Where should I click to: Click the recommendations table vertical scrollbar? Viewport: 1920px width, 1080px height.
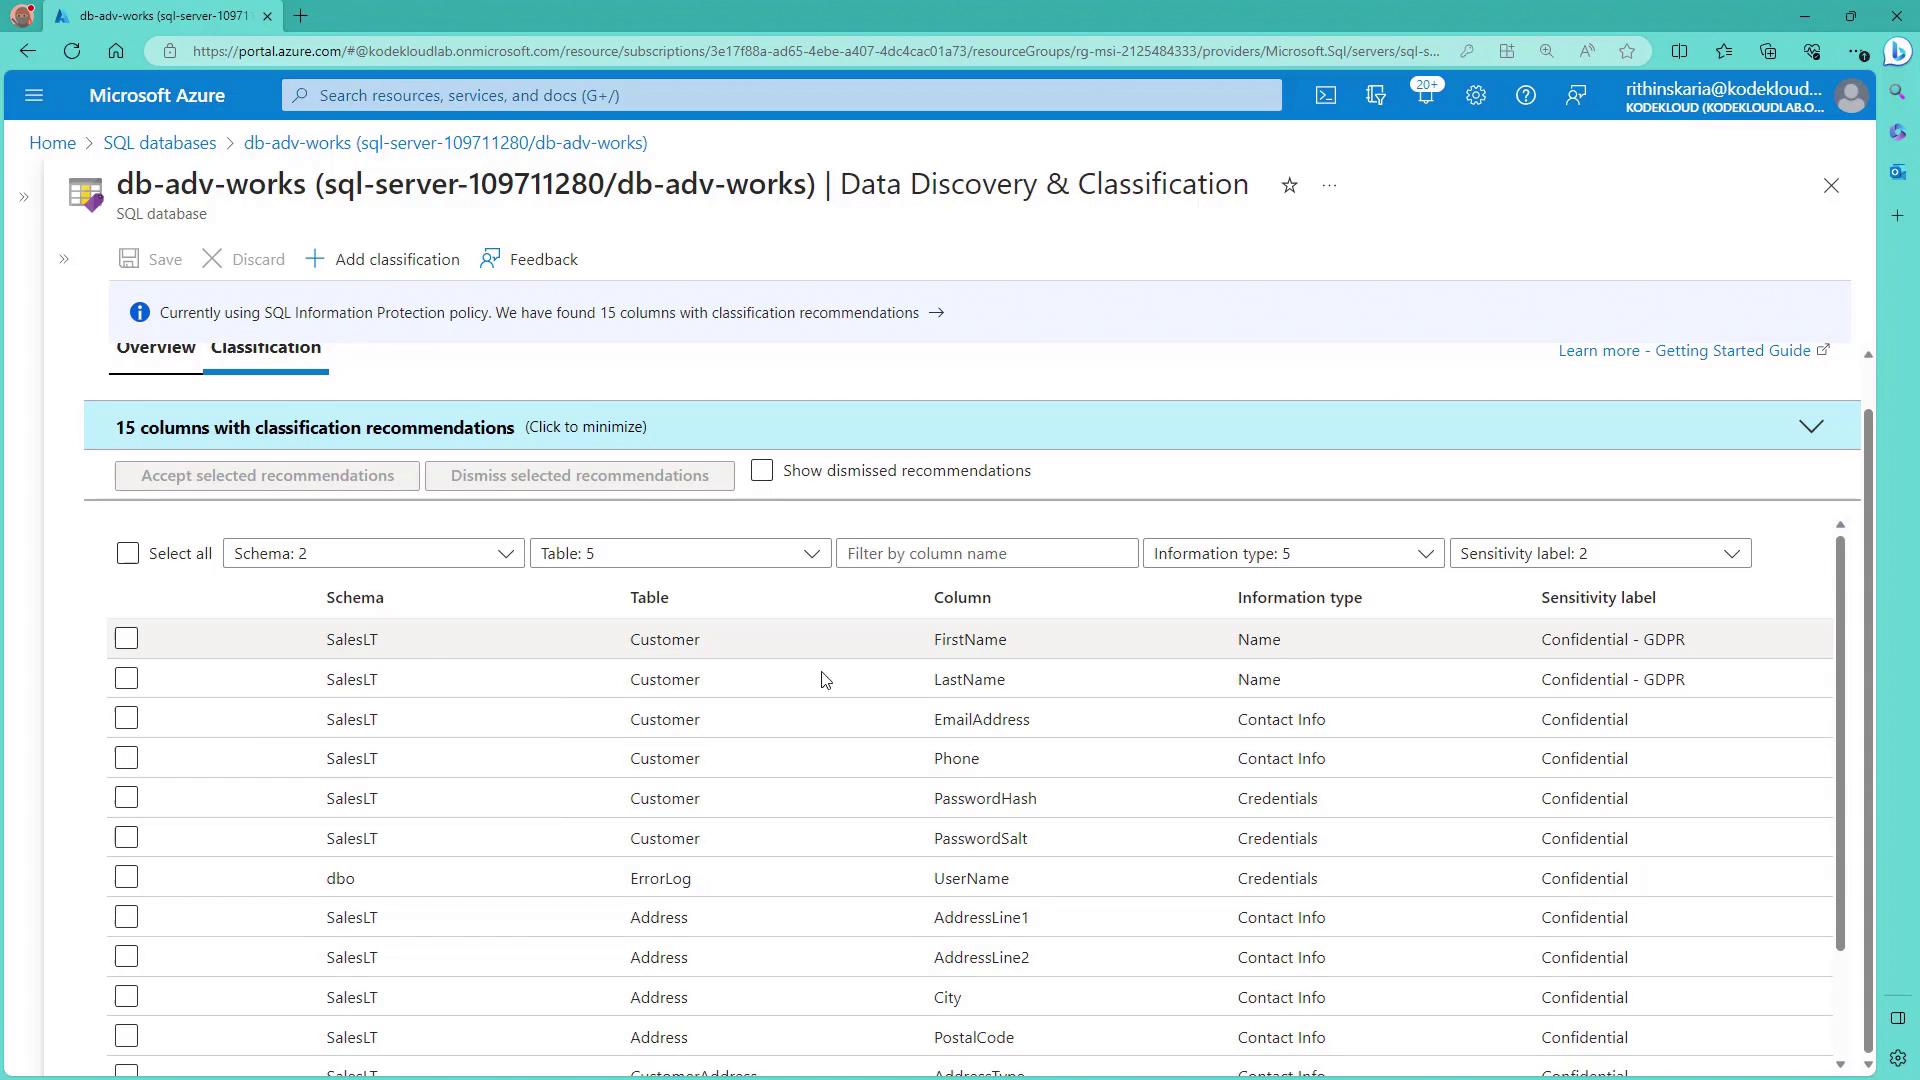point(1840,743)
